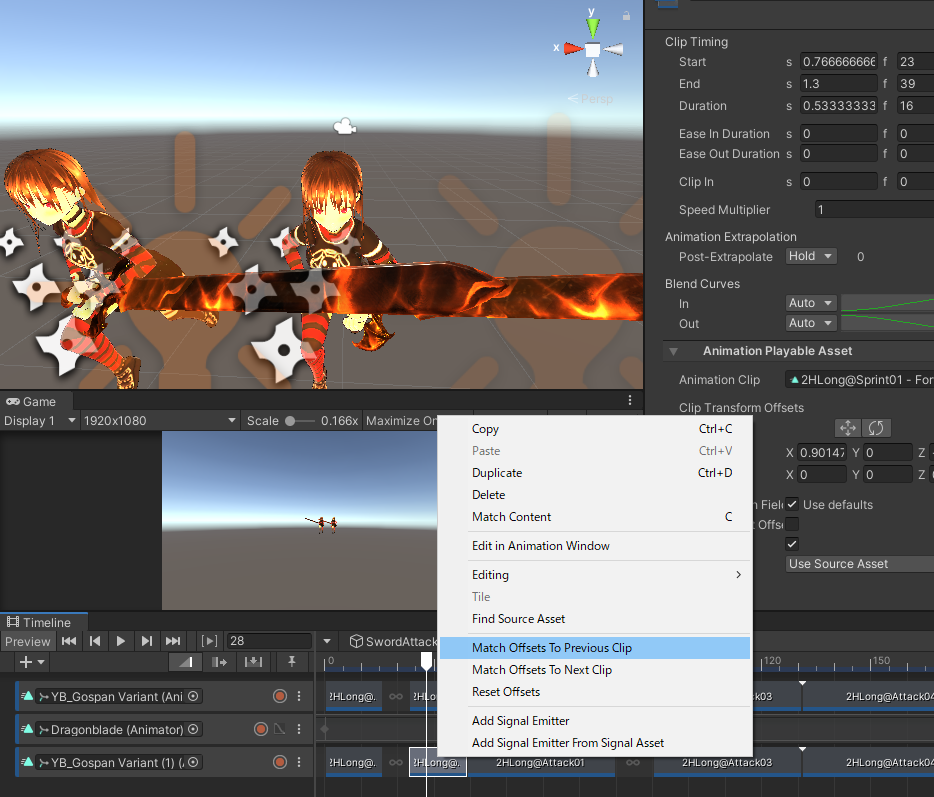
Task: Open object picker for first YB_Gospan Variant binding
Action: pos(193,696)
